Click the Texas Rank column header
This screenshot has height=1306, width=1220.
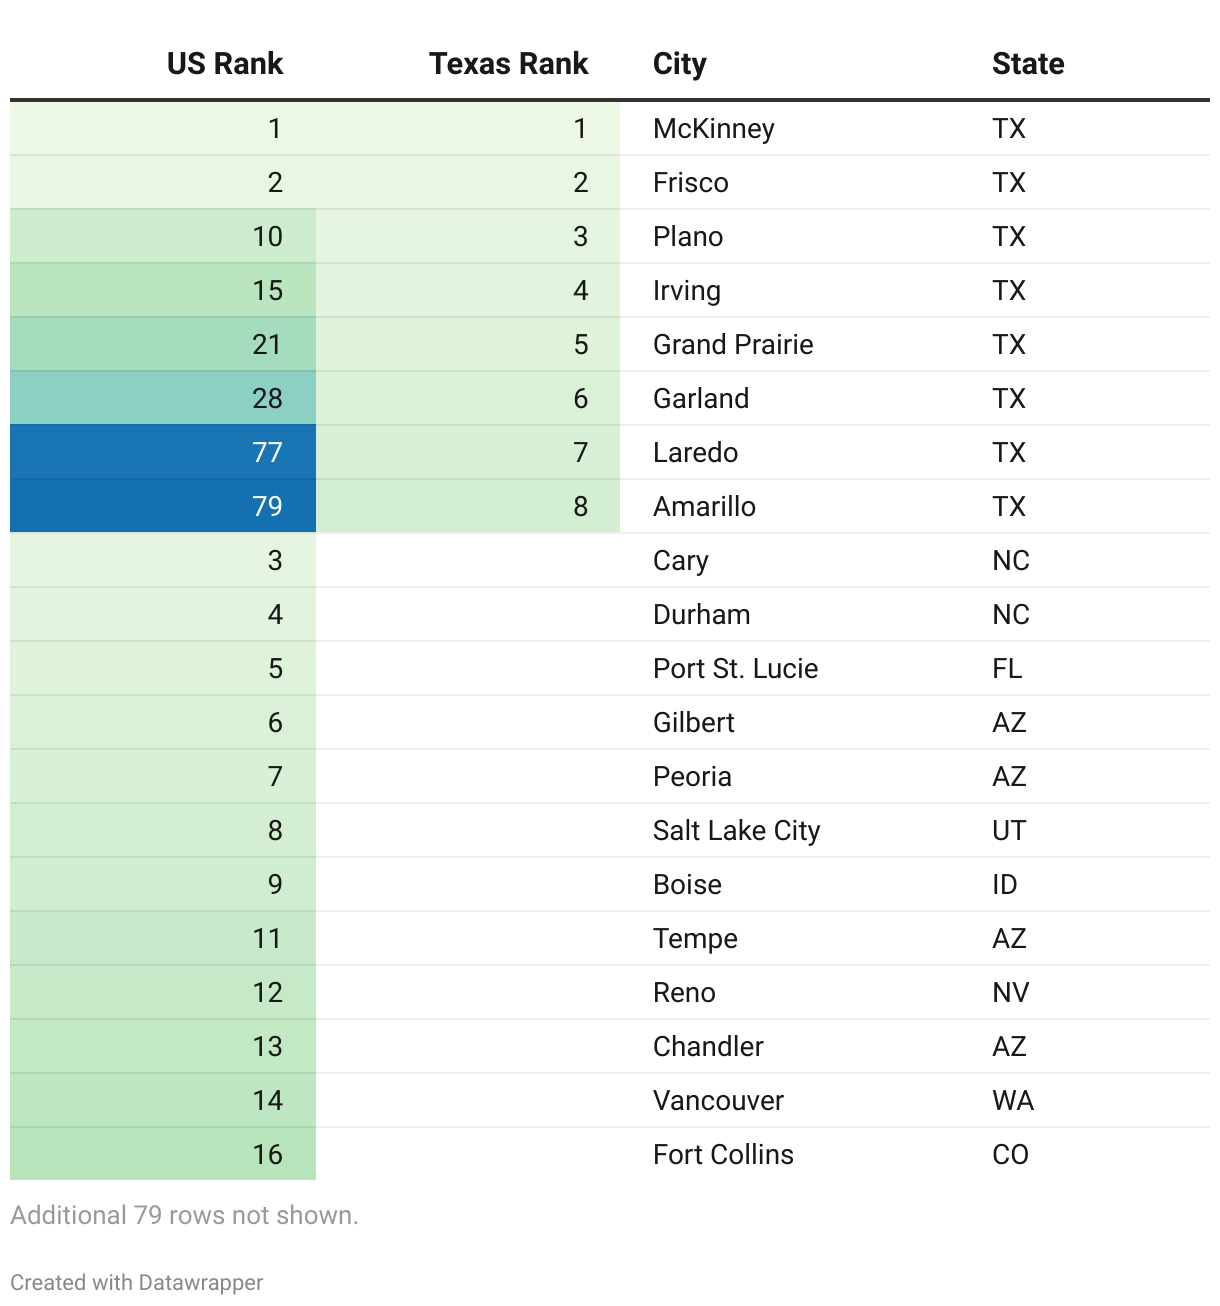[508, 64]
